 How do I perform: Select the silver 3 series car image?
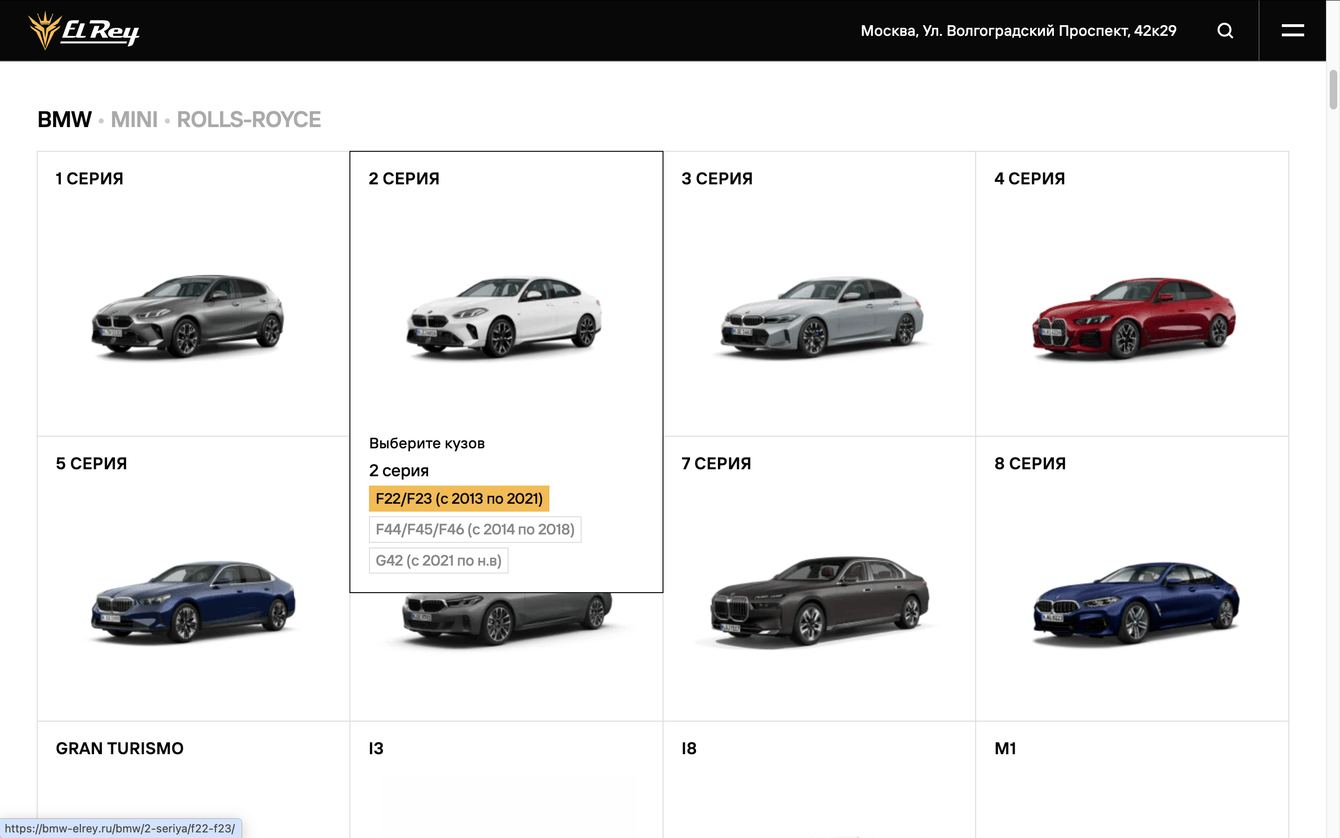pyautogui.click(x=821, y=316)
